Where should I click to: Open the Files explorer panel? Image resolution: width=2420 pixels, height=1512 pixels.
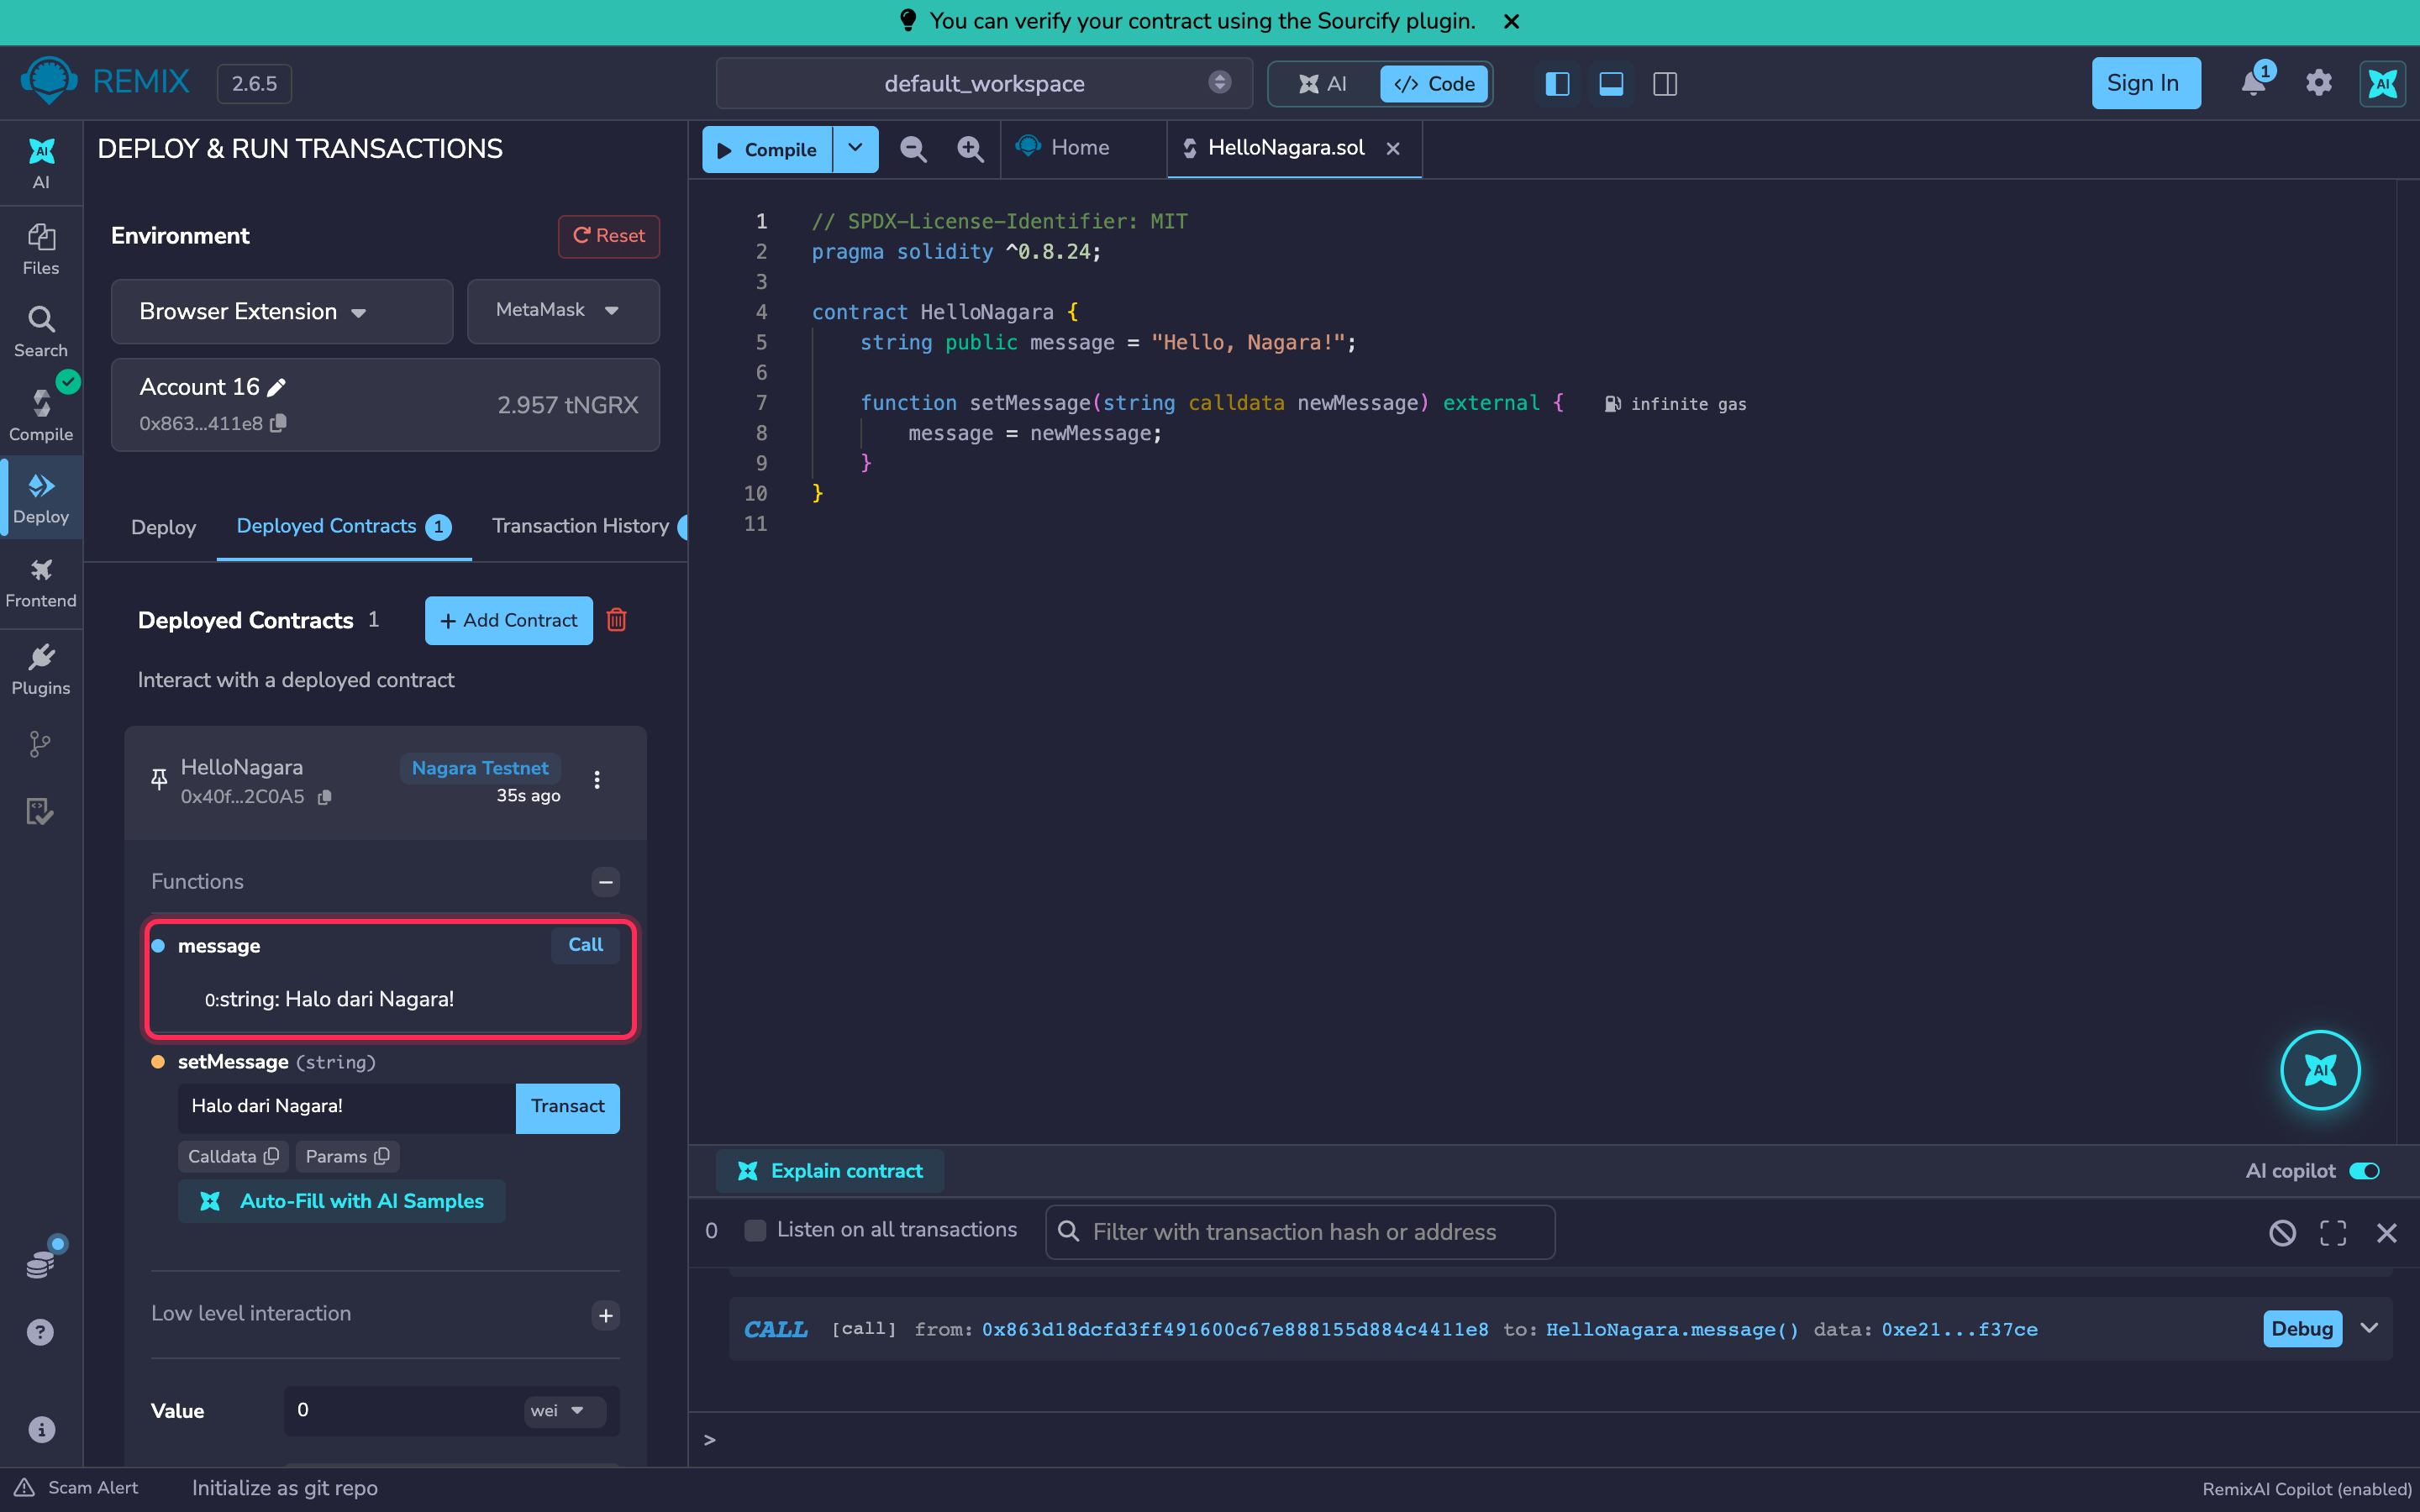(x=41, y=249)
